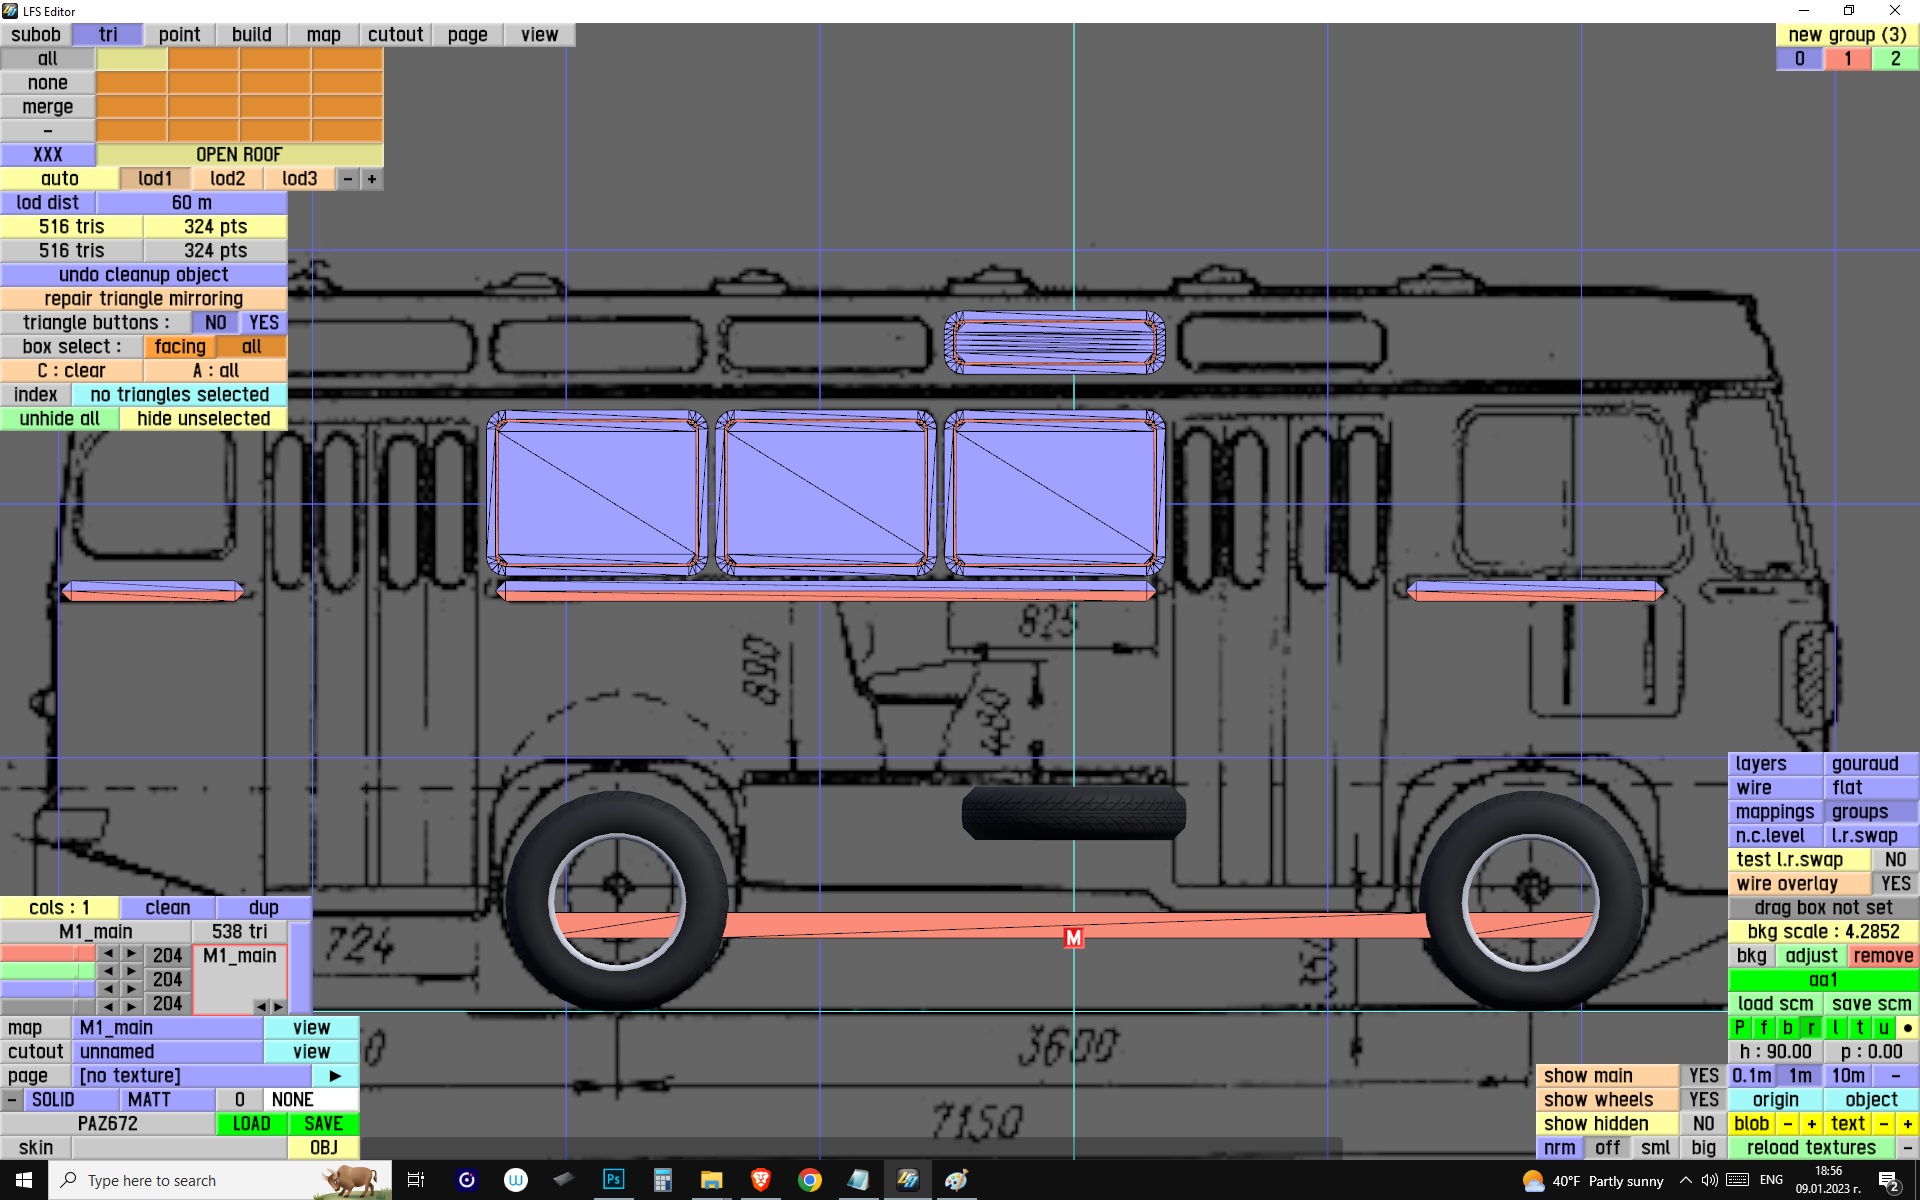Open Photoshop from the taskbar
This screenshot has width=1920, height=1200.
[613, 1180]
